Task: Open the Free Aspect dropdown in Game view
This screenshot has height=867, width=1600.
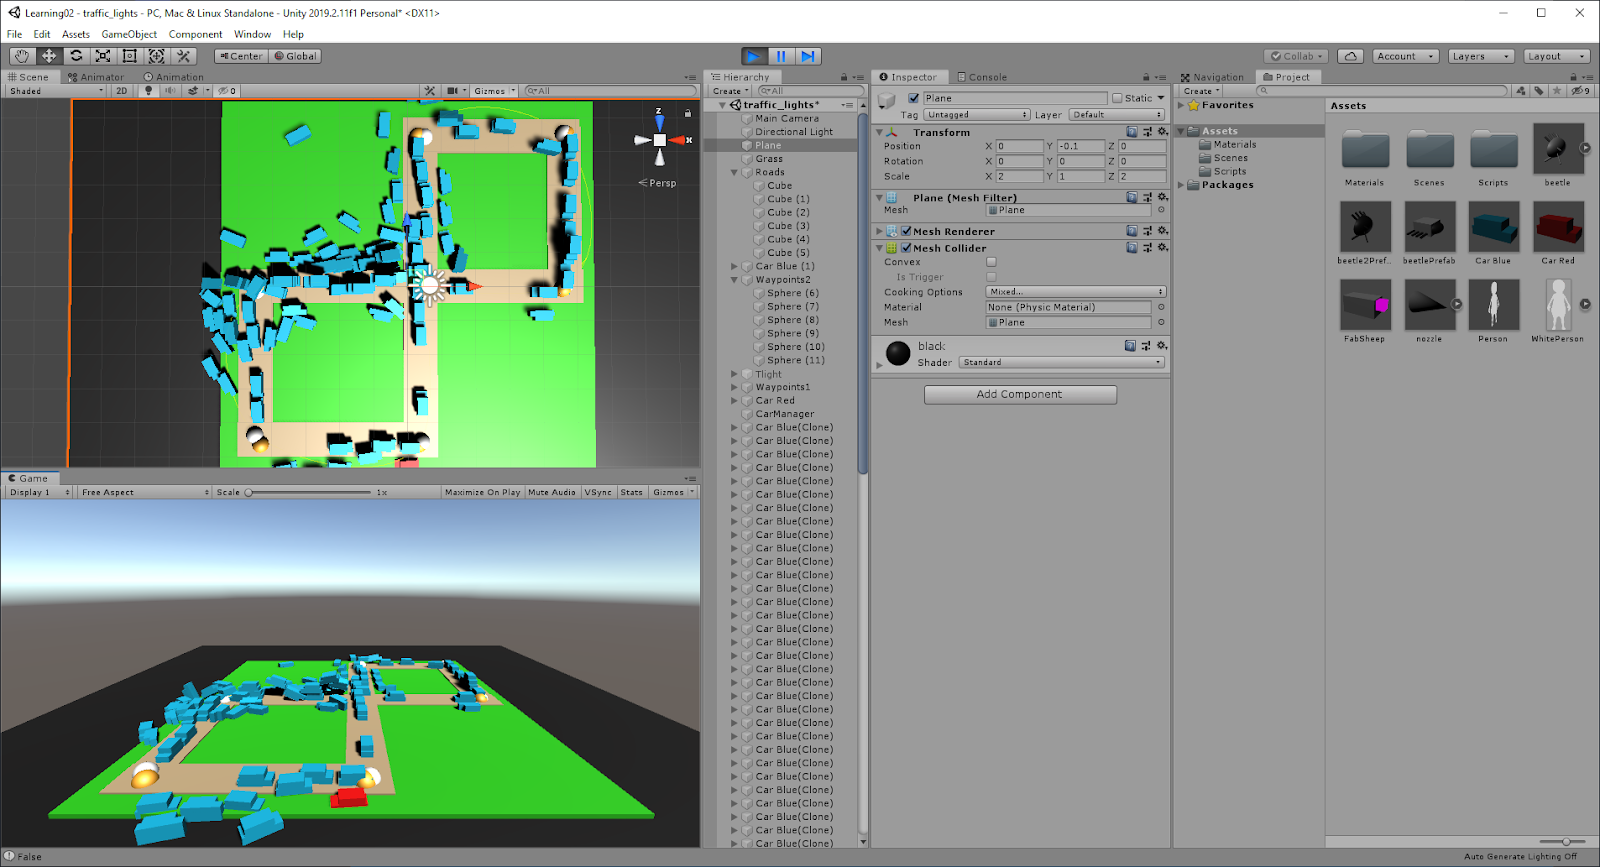Action: pyautogui.click(x=145, y=492)
